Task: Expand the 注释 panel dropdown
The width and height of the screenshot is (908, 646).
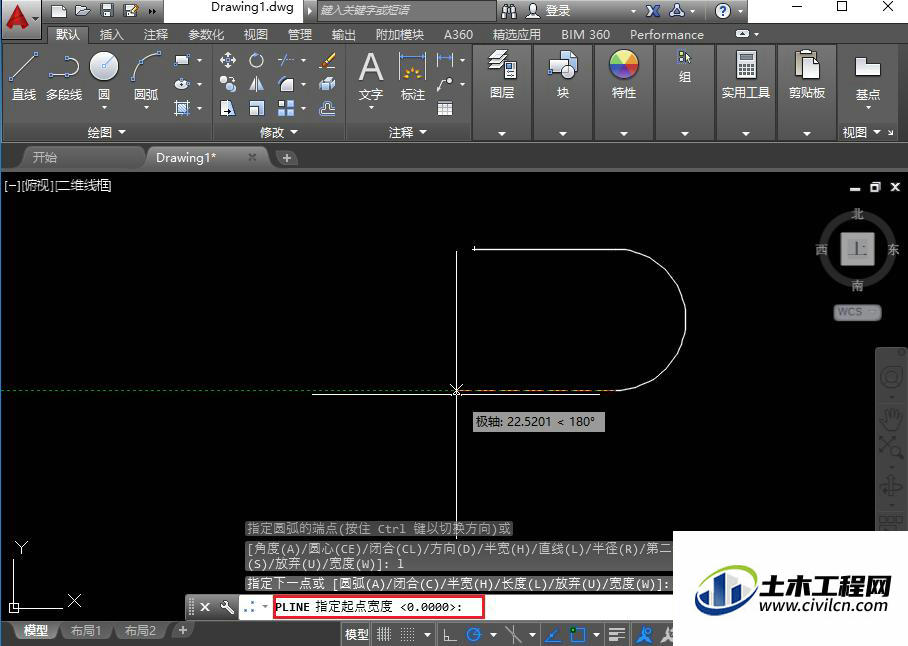Action: coord(408,132)
